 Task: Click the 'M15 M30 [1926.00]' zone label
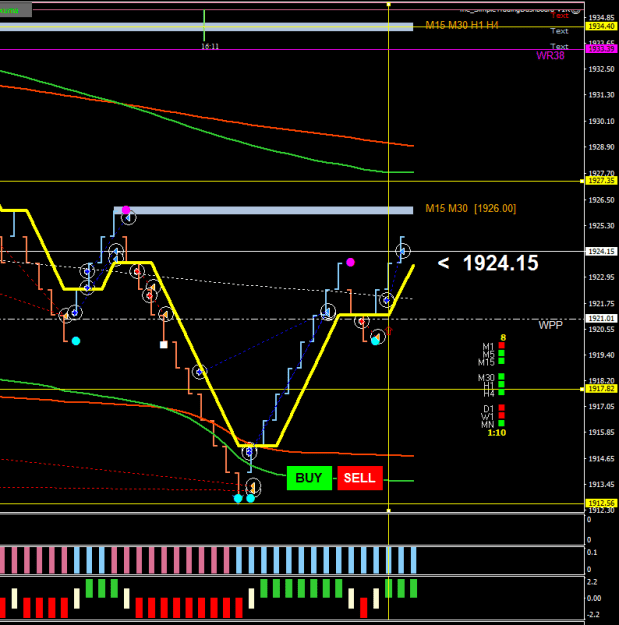coord(471,208)
